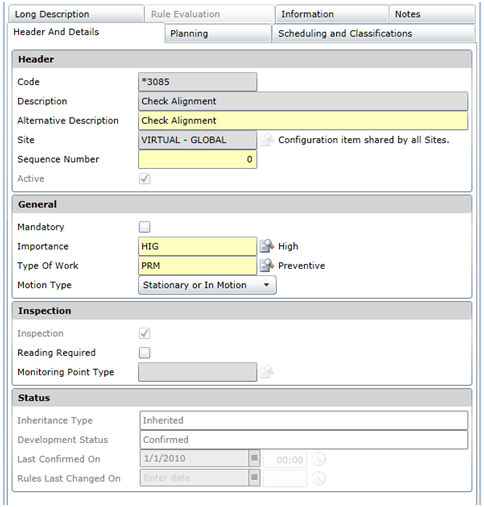This screenshot has height=507, width=484.
Task: Enable the Reading Required checkbox
Action: click(x=145, y=353)
